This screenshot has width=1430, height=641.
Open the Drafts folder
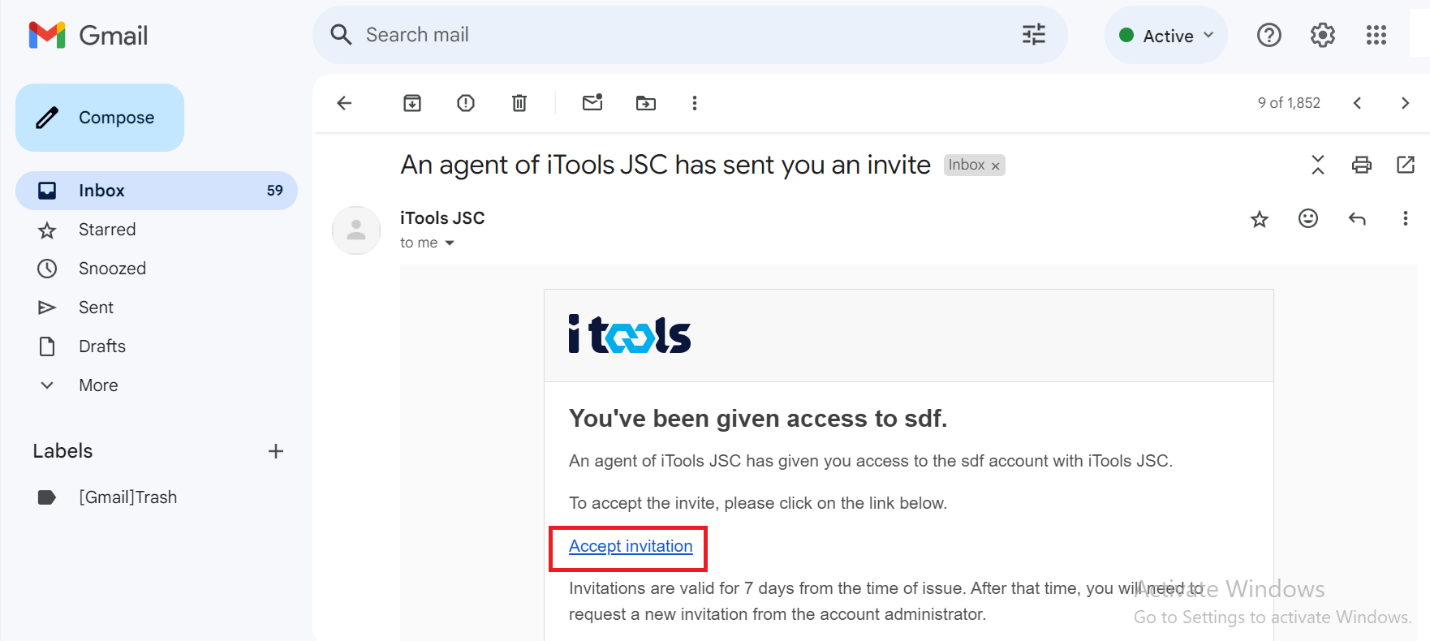point(102,346)
